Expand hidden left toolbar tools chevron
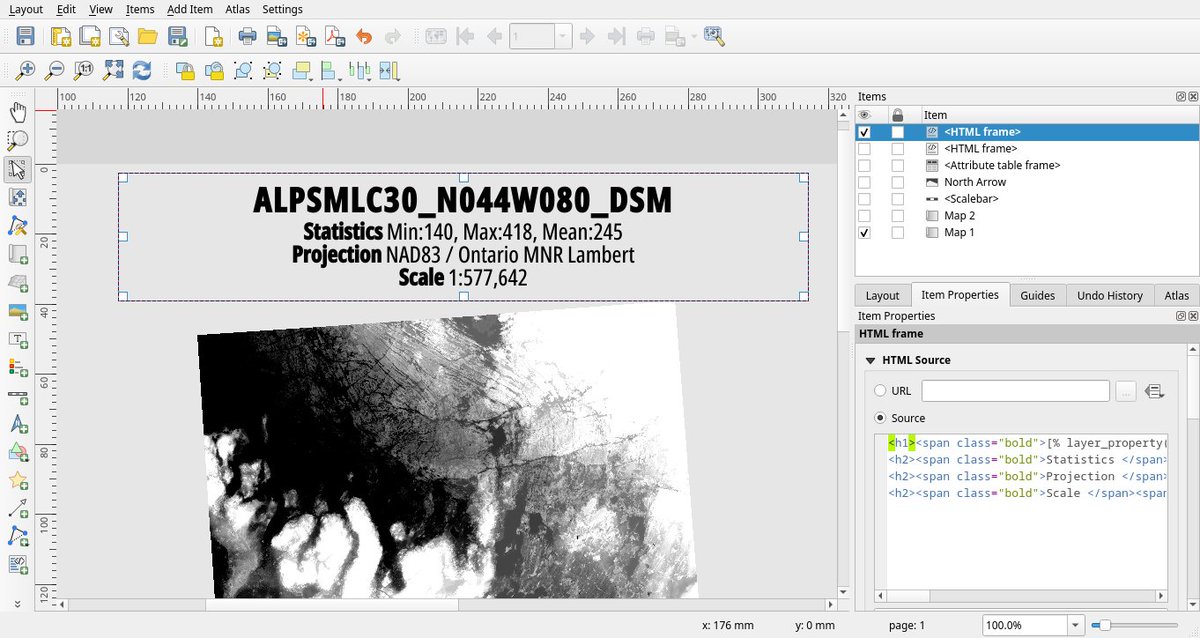Image resolution: width=1200 pixels, height=638 pixels. tap(17, 604)
